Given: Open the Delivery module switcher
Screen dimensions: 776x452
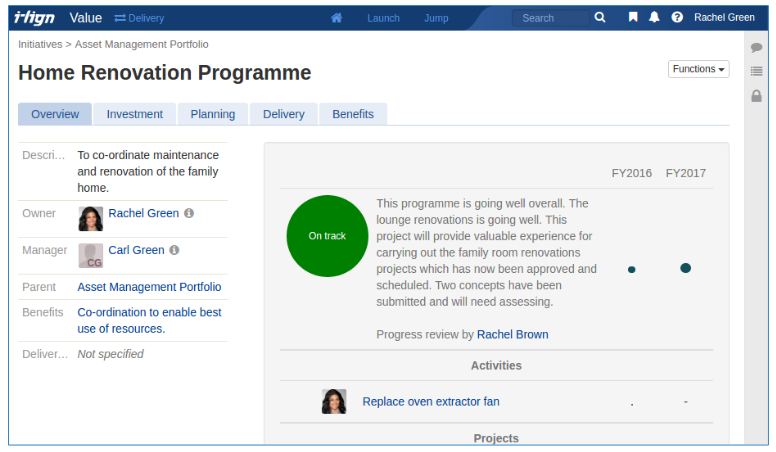Looking at the screenshot, I should pos(139,18).
